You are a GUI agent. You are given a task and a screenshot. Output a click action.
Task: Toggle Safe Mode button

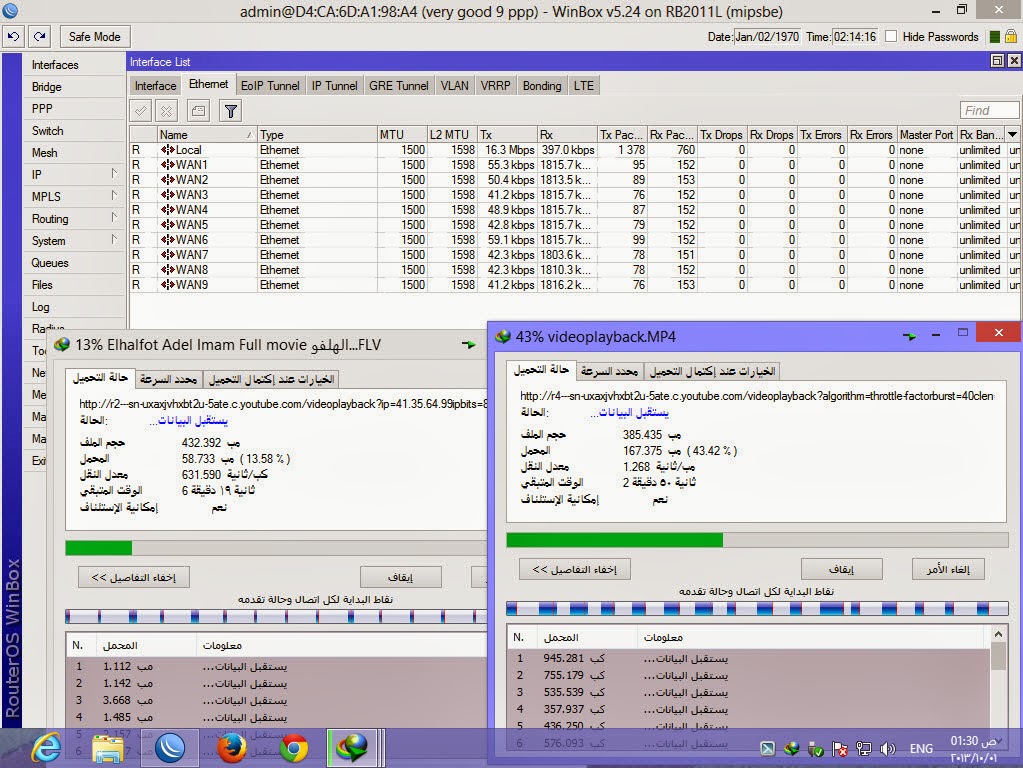pyautogui.click(x=95, y=37)
